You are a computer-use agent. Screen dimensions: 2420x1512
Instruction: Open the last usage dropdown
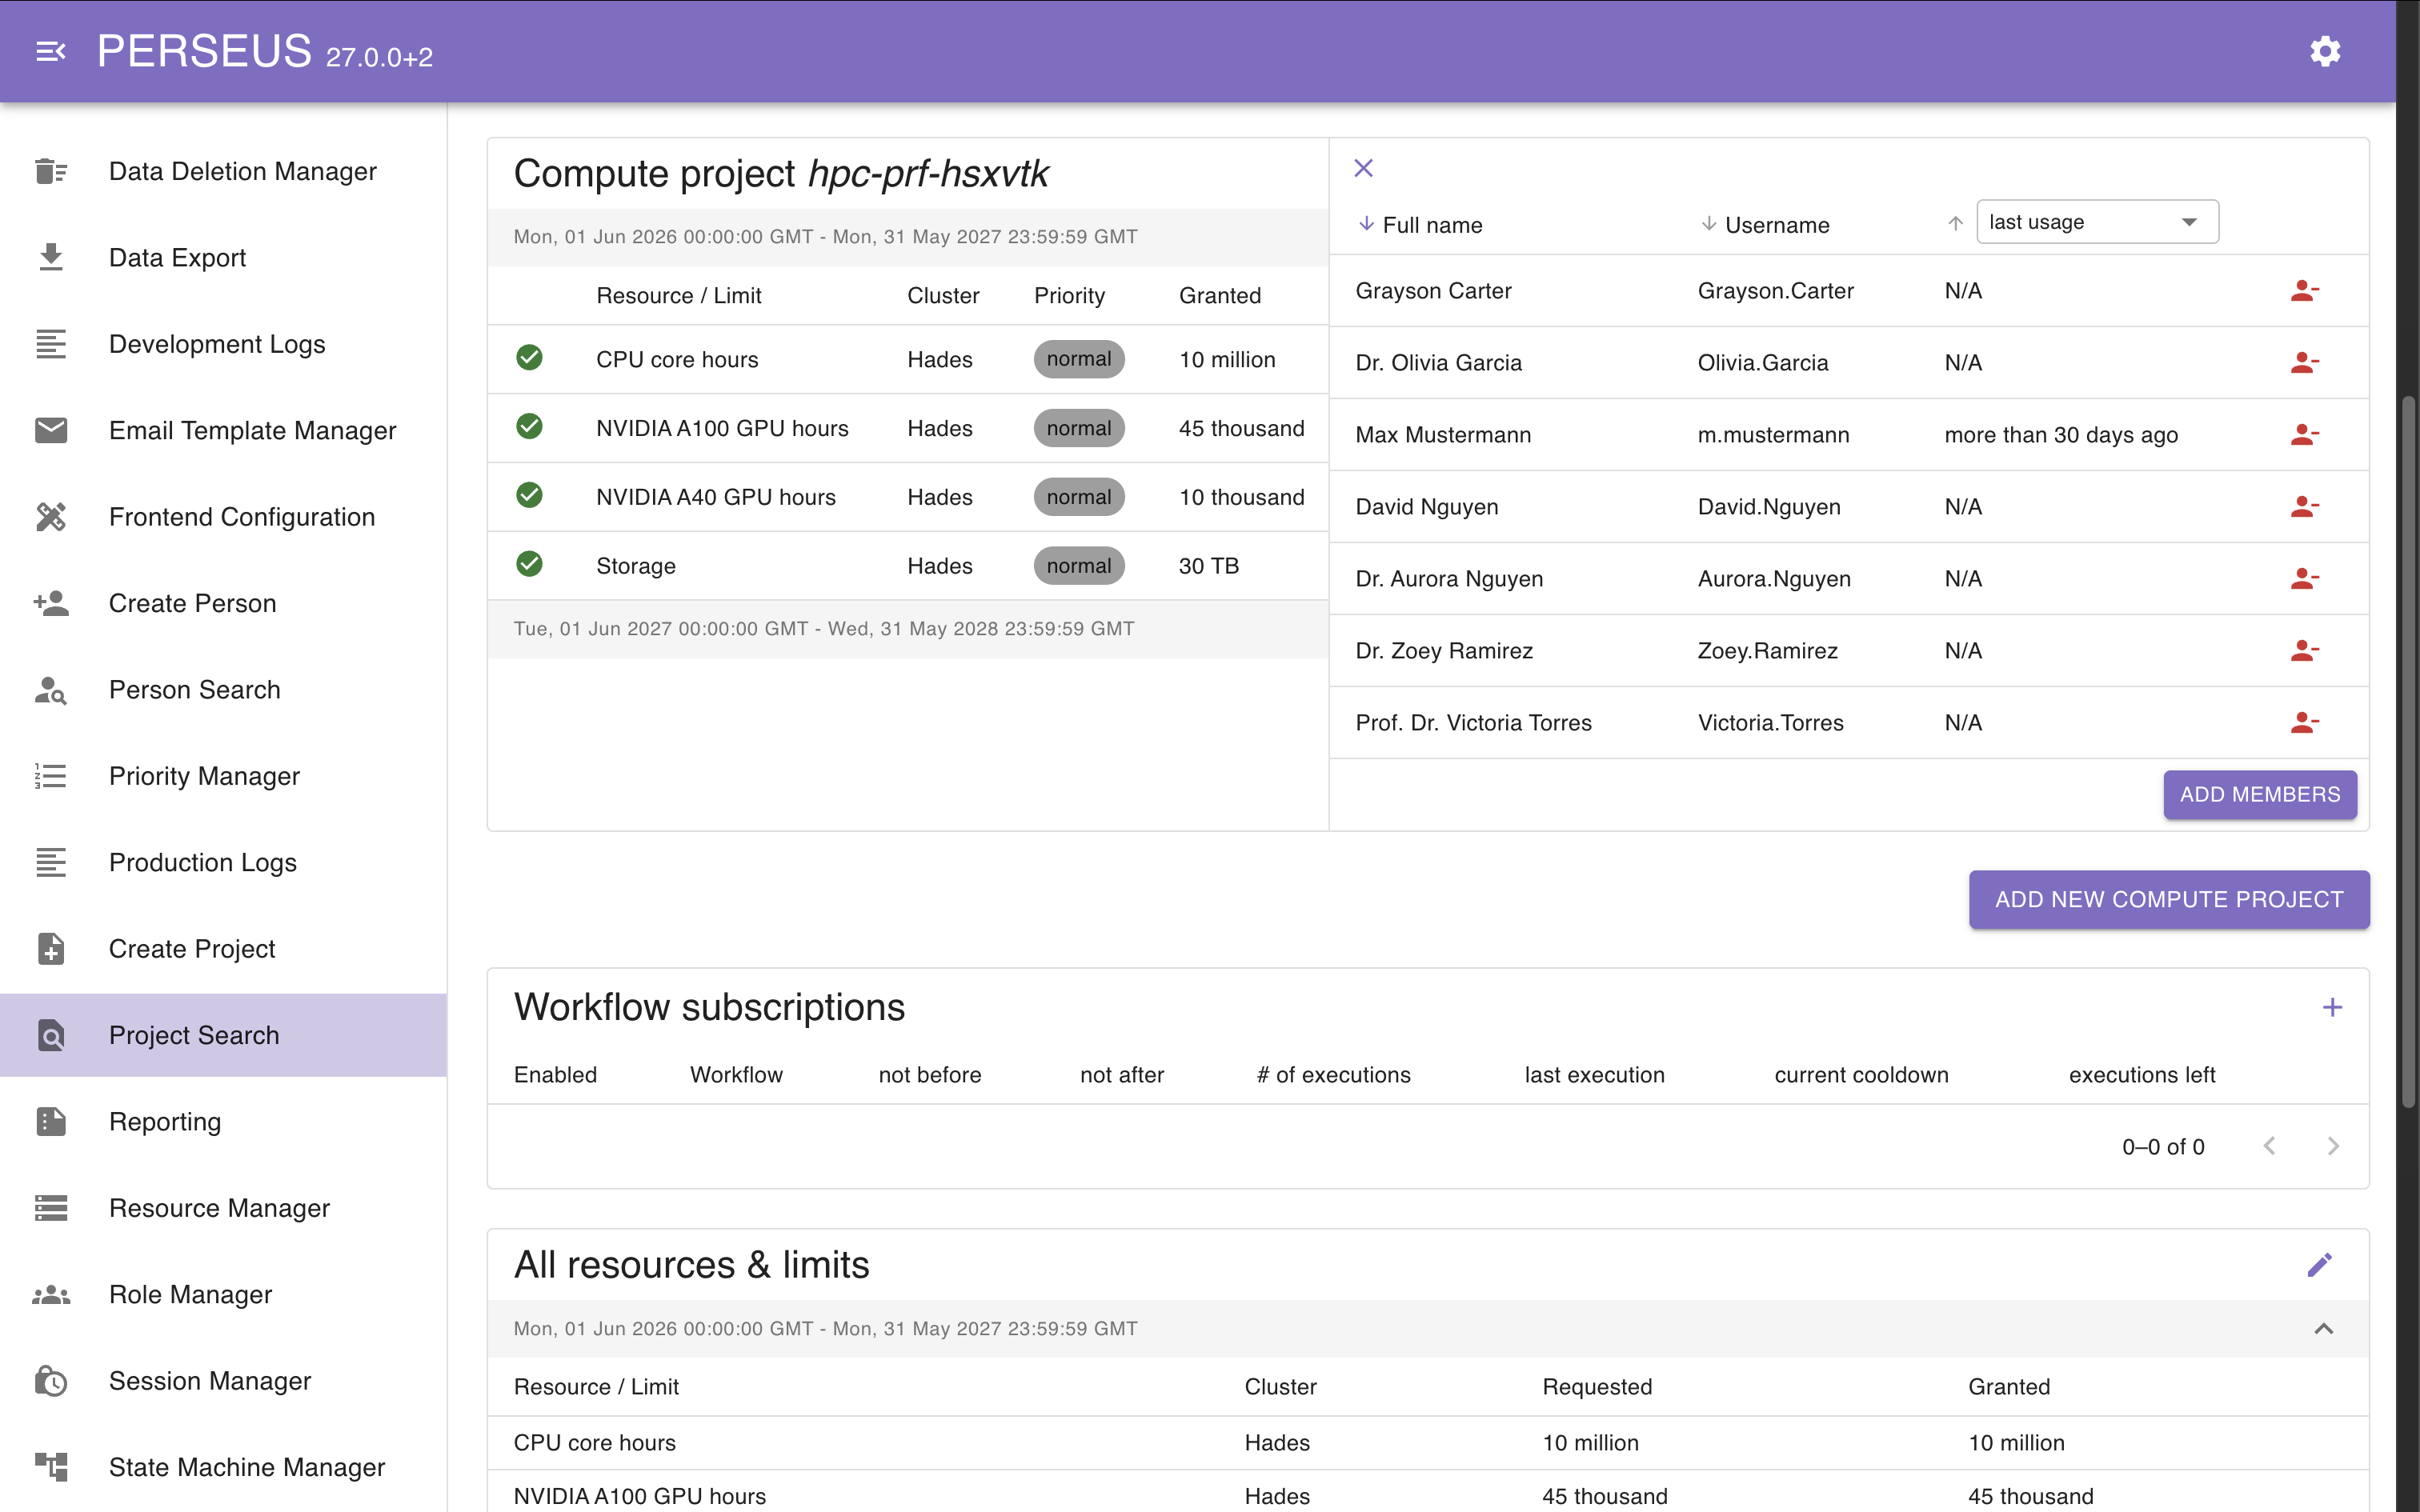pyautogui.click(x=2097, y=222)
